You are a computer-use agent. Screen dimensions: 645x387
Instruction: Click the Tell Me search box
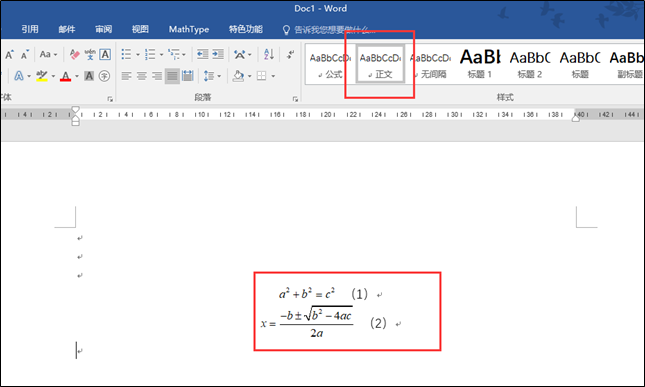(x=334, y=30)
